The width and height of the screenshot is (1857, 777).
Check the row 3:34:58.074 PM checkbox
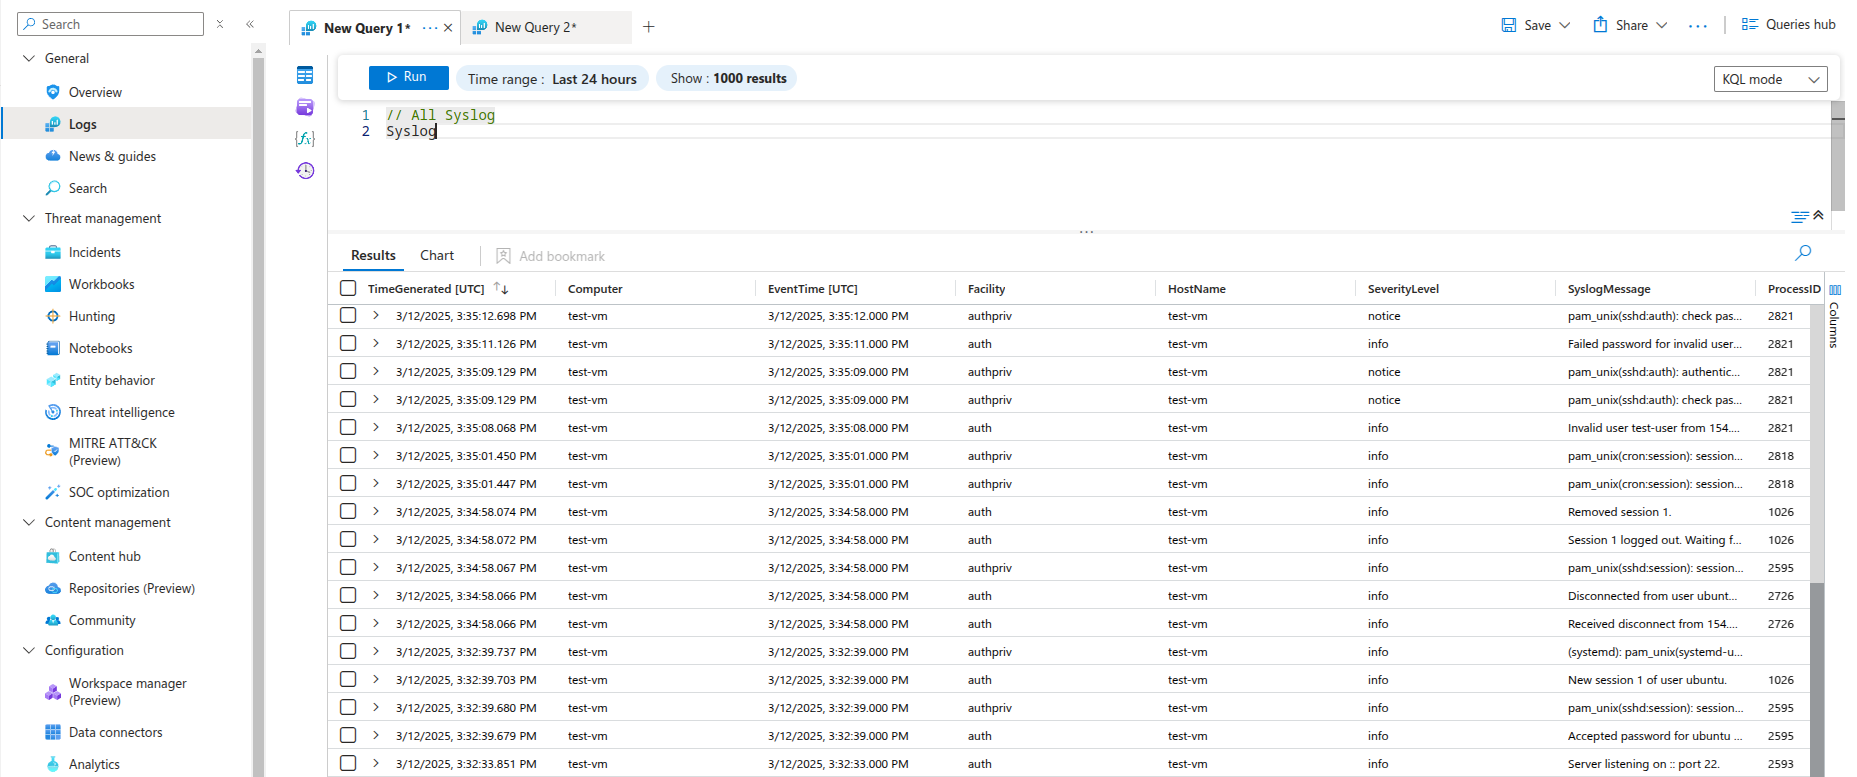point(348,511)
